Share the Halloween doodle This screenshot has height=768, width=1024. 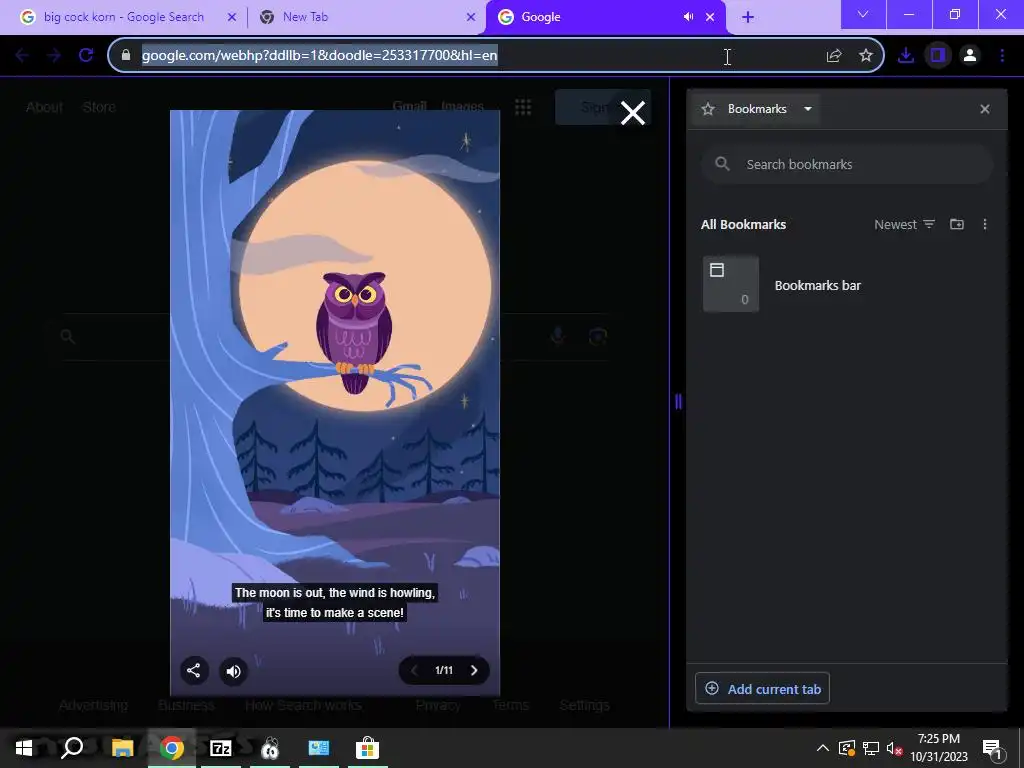193,670
